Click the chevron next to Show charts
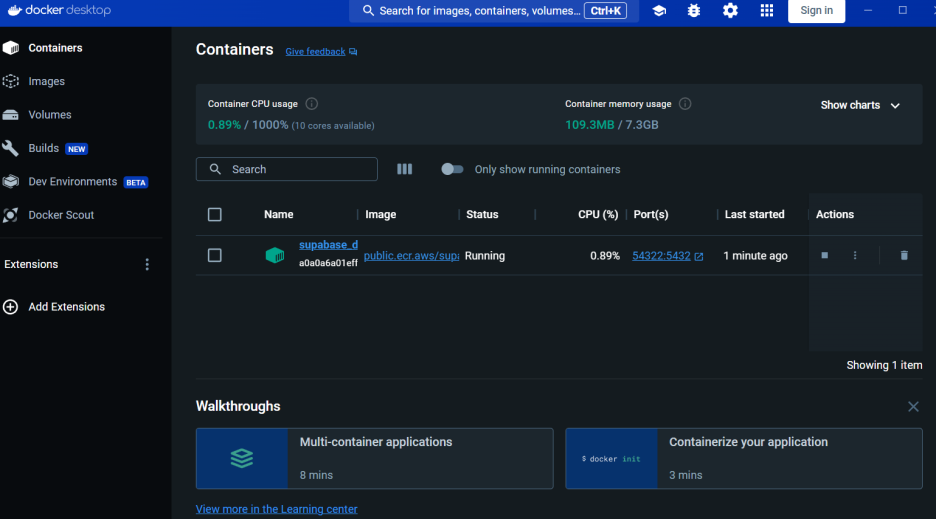This screenshot has width=936, height=519. [895, 106]
